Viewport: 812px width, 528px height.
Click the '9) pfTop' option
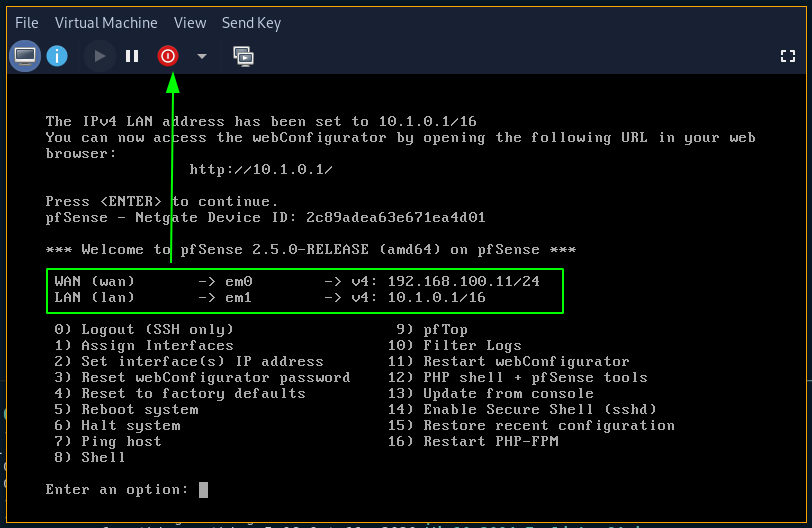tap(432, 330)
